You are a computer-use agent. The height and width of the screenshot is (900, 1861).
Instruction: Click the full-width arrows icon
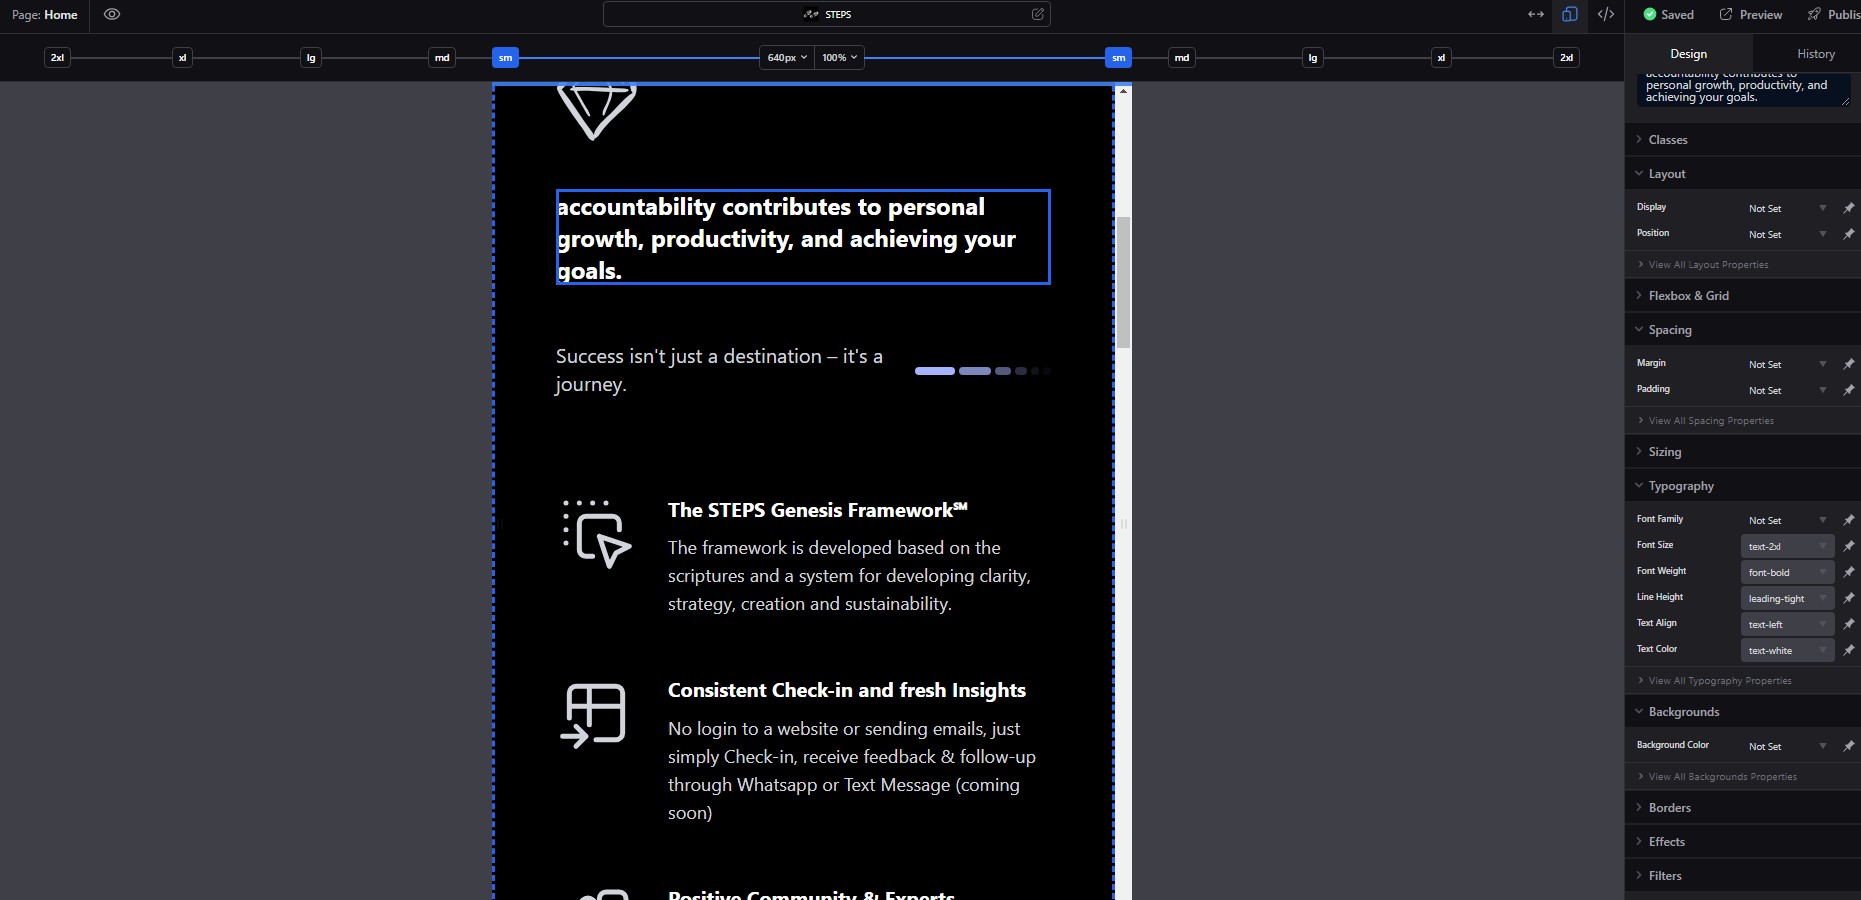click(x=1536, y=14)
